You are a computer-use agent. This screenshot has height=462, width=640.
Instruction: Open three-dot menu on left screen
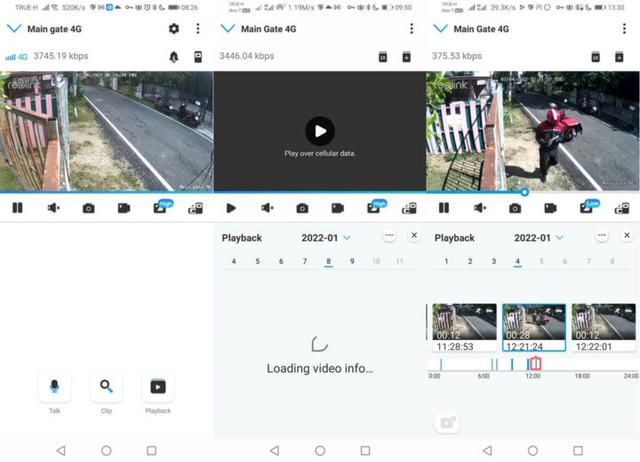(198, 29)
